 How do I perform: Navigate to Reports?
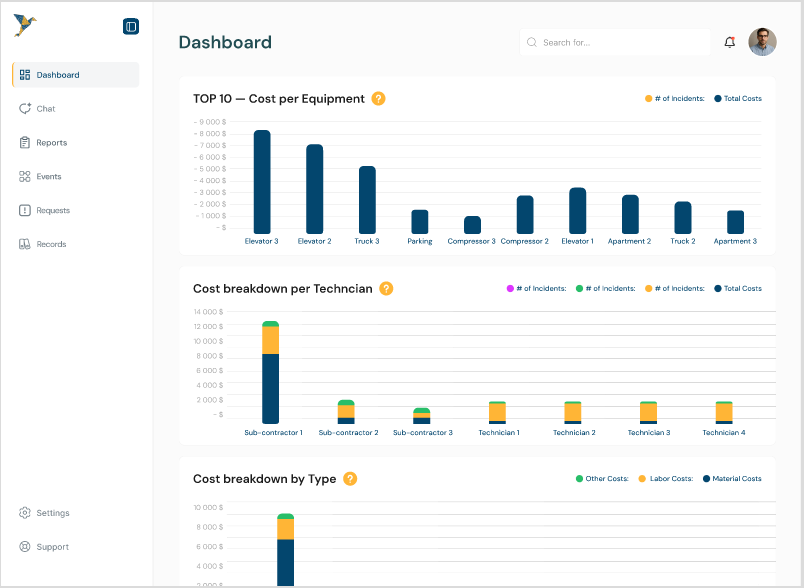(51, 143)
